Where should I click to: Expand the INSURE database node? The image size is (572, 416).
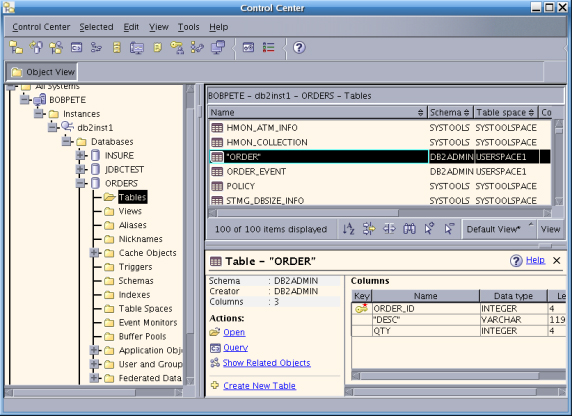81,155
